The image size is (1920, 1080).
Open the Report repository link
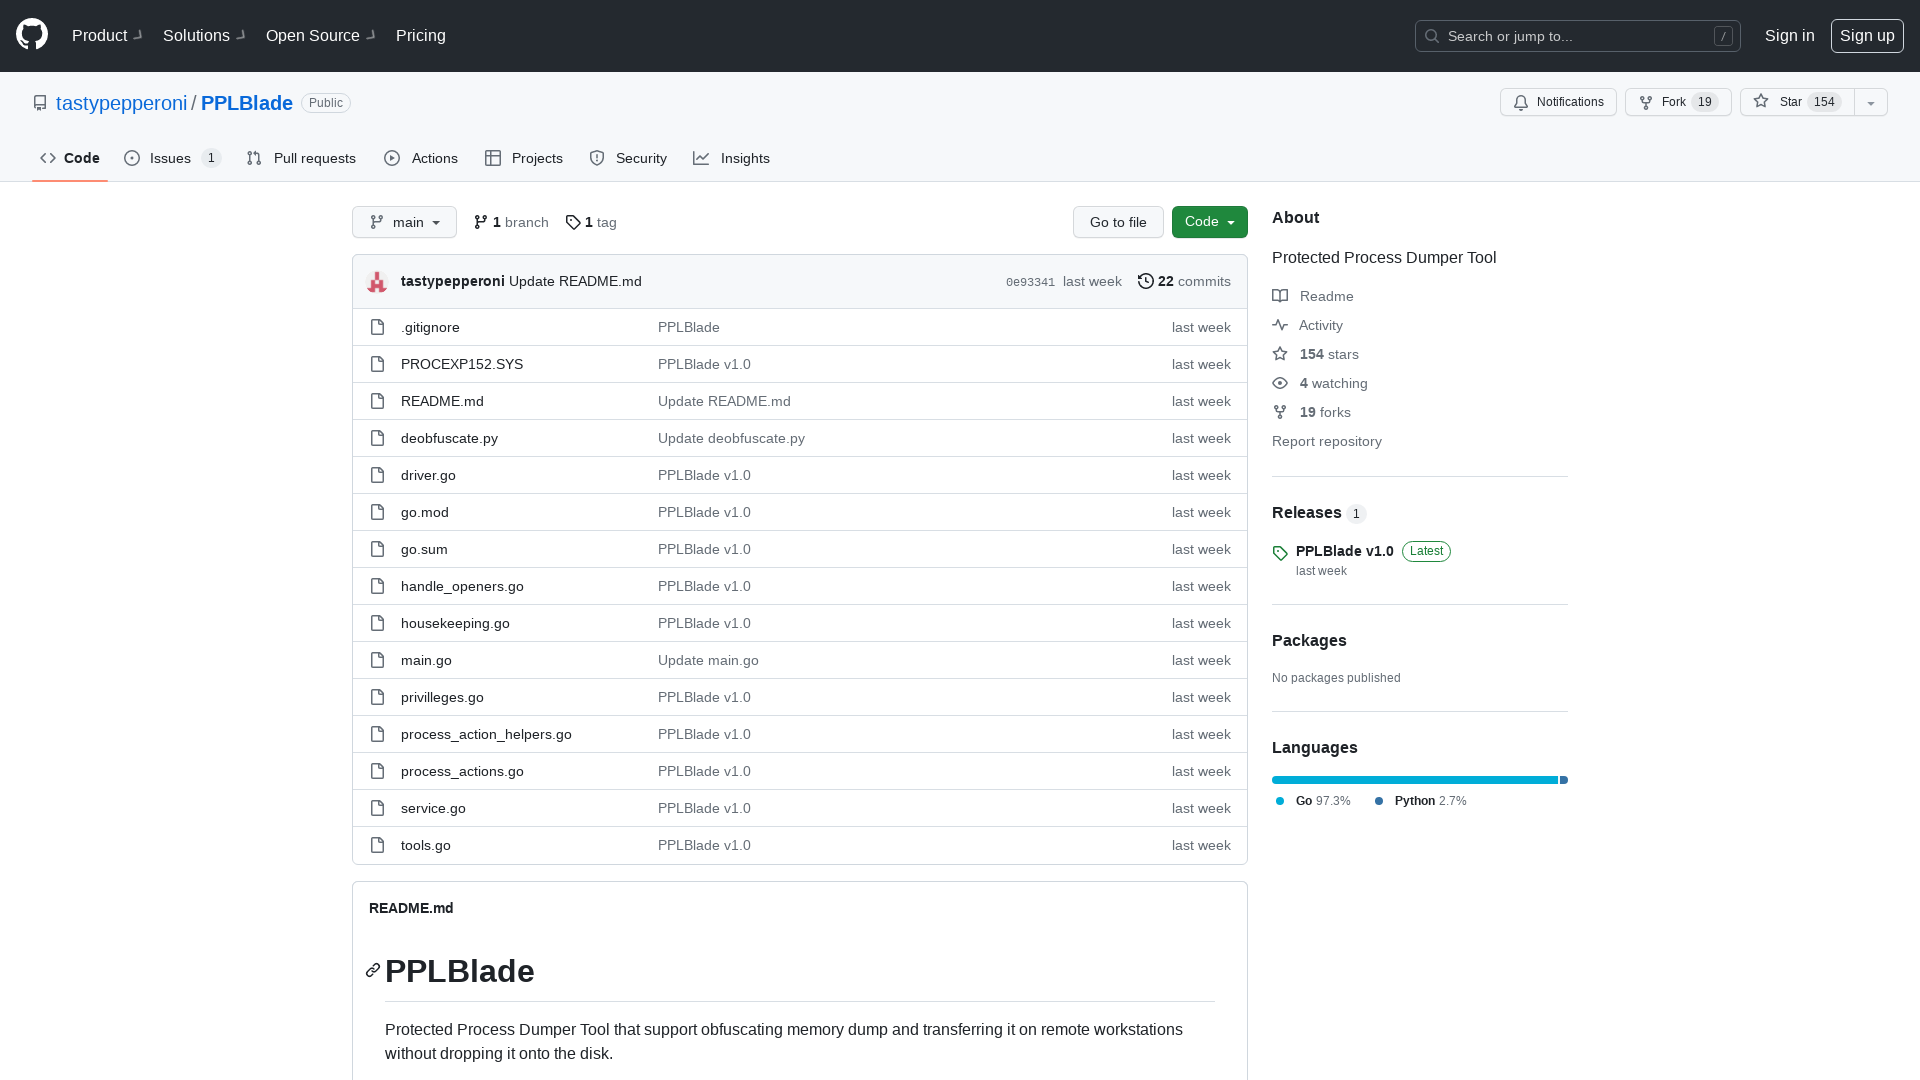point(1327,441)
